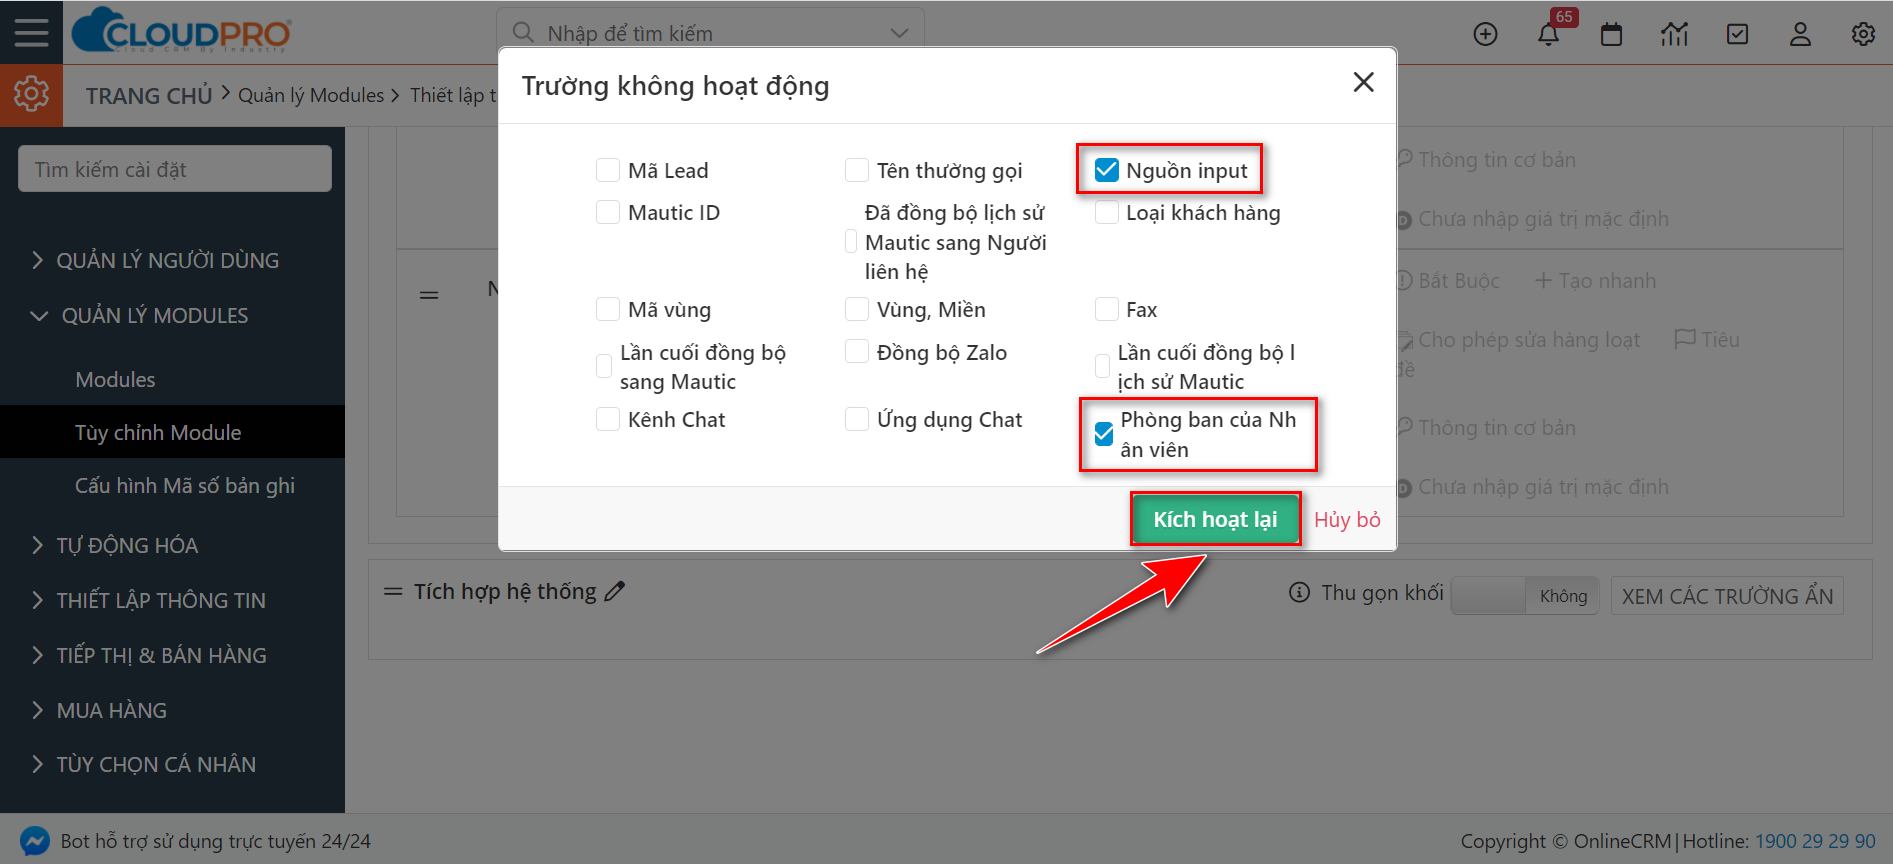
Task: Open notifications bell icon
Action: (1548, 34)
